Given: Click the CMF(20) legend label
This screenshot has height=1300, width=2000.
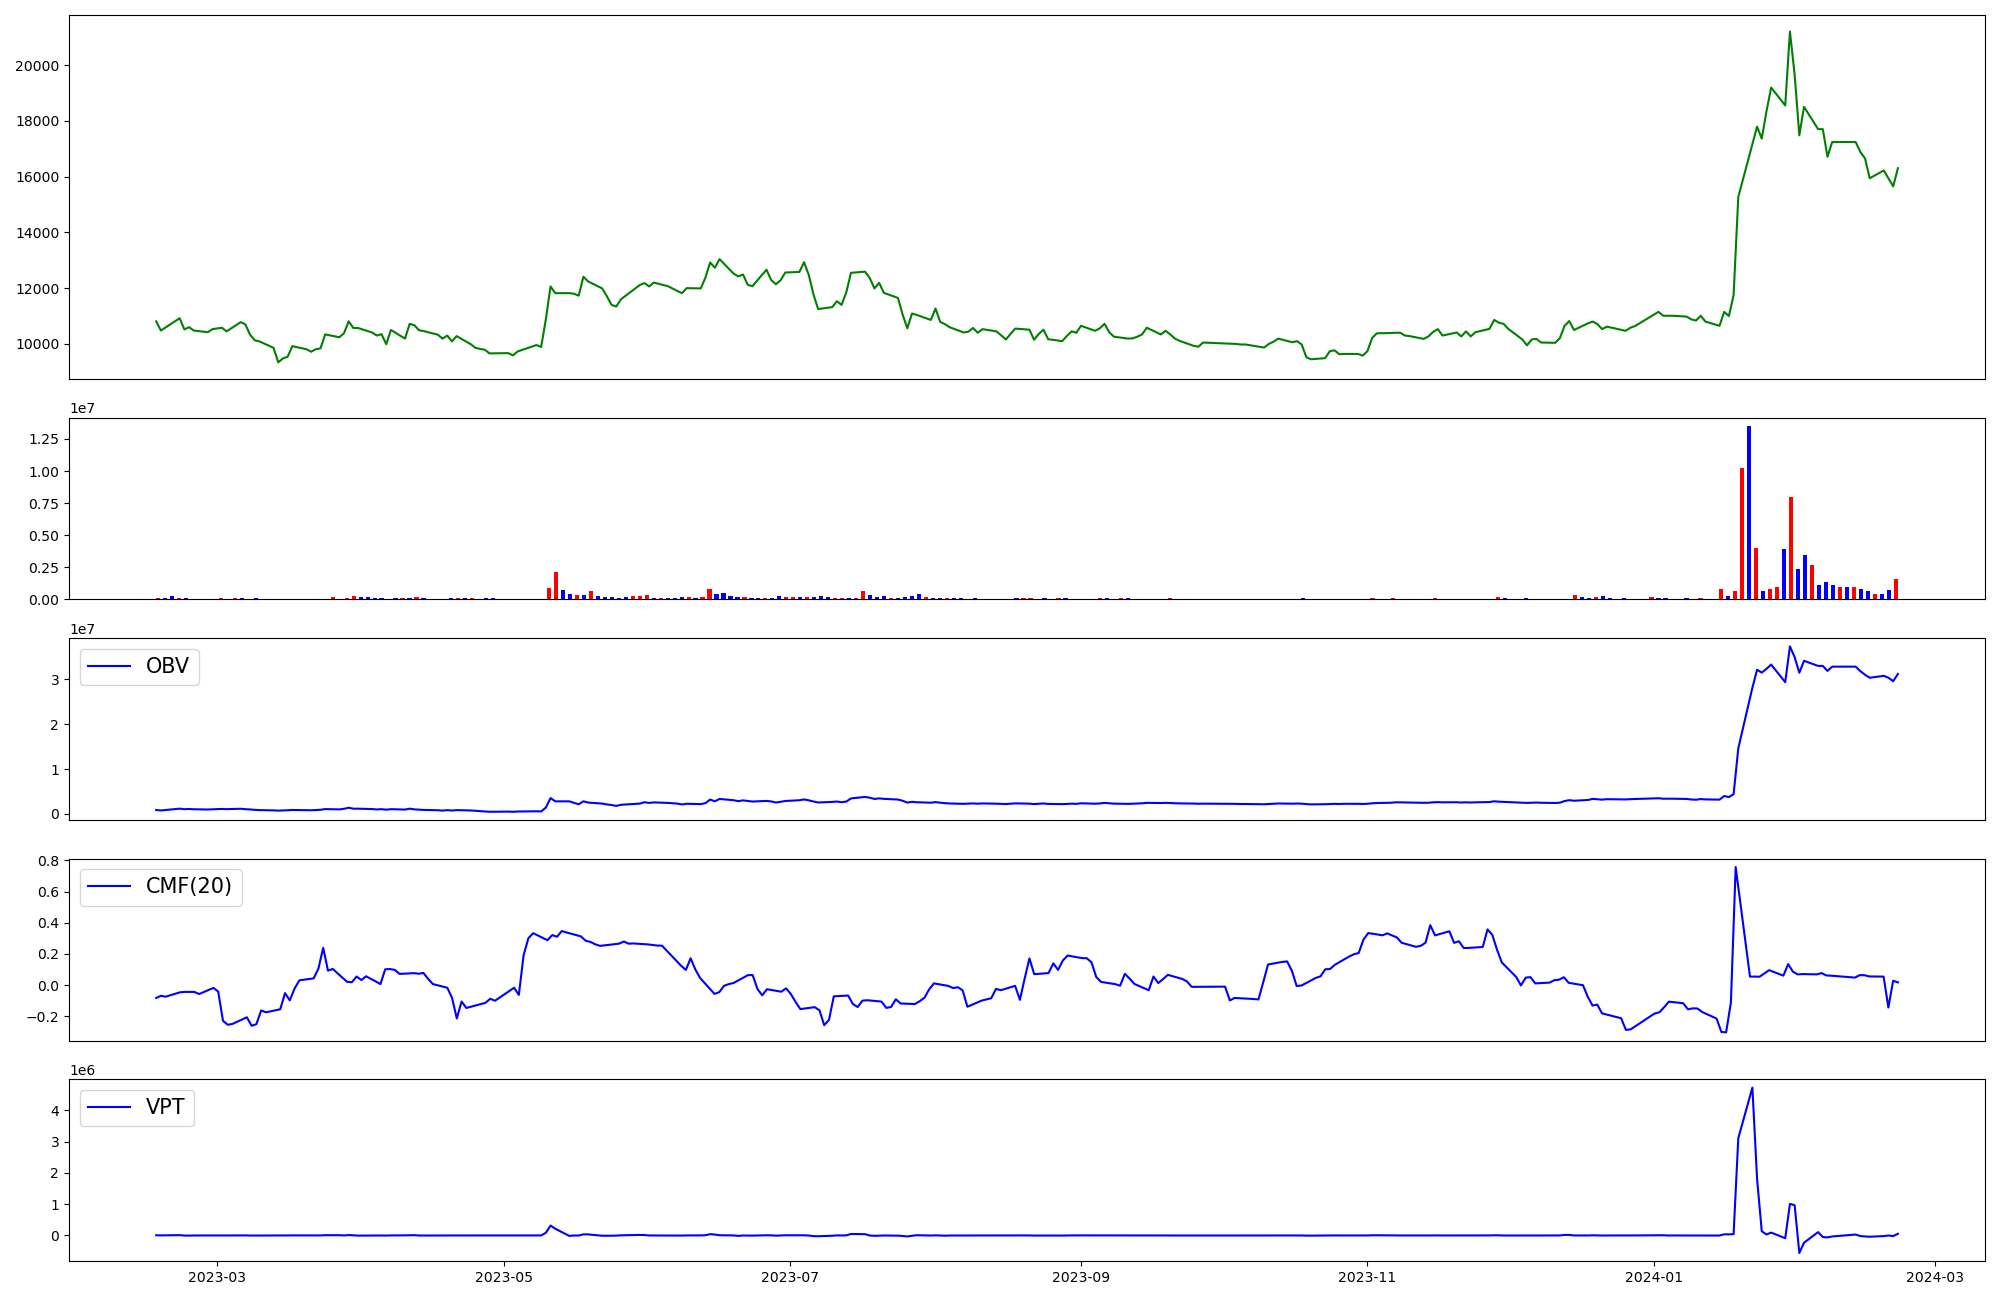Looking at the screenshot, I should 188,886.
